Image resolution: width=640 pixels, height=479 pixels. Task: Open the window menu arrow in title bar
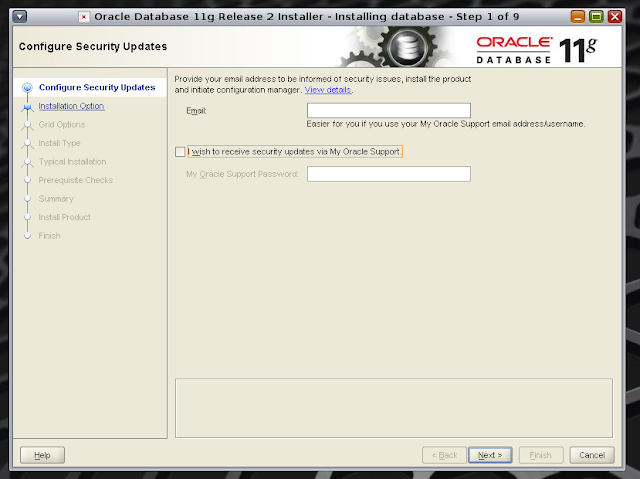point(20,17)
